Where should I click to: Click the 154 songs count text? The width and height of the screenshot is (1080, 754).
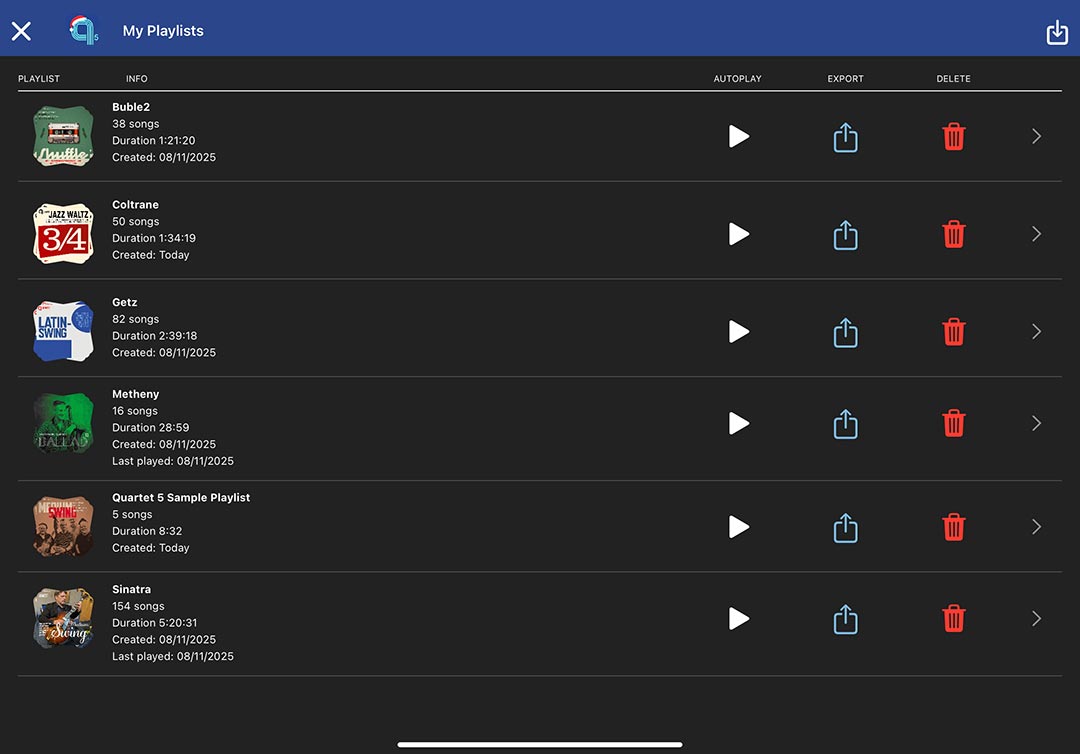coord(138,606)
